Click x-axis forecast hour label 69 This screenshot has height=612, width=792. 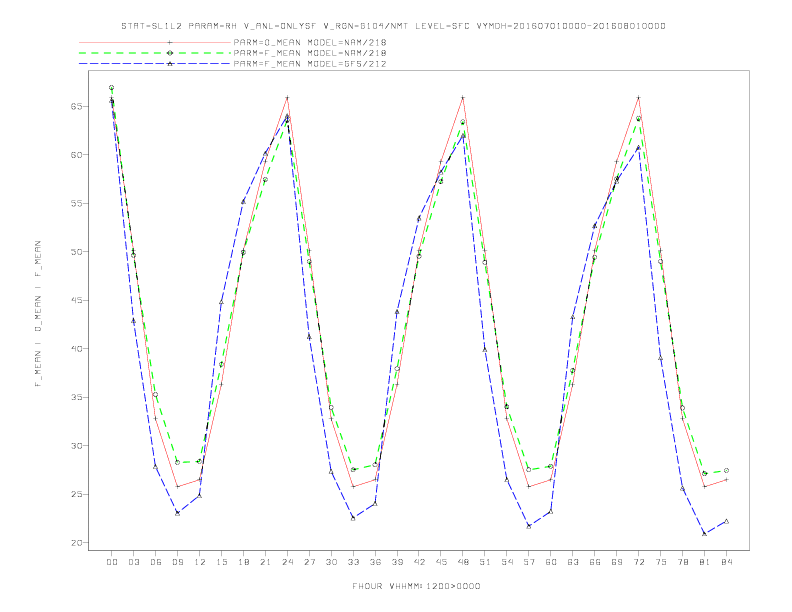(617, 562)
